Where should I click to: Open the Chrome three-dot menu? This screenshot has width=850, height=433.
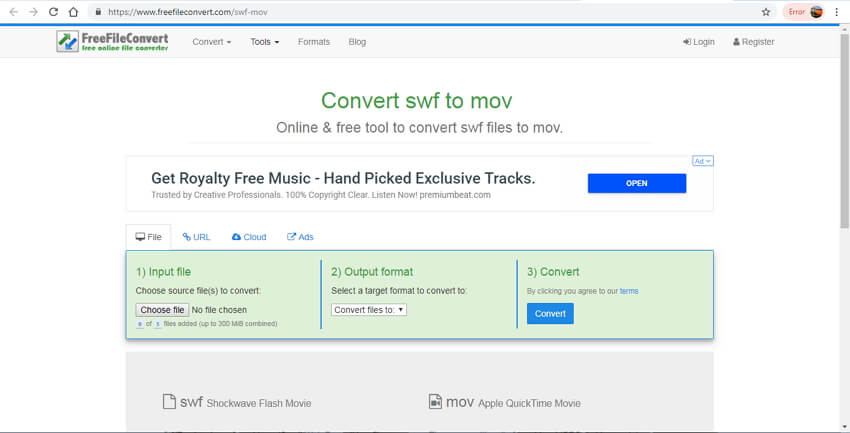pos(836,12)
